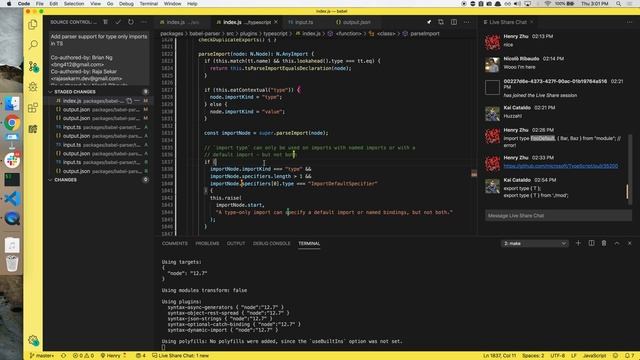Refresh the source control panel
The width and height of the screenshot is (640, 360).
click(131, 22)
